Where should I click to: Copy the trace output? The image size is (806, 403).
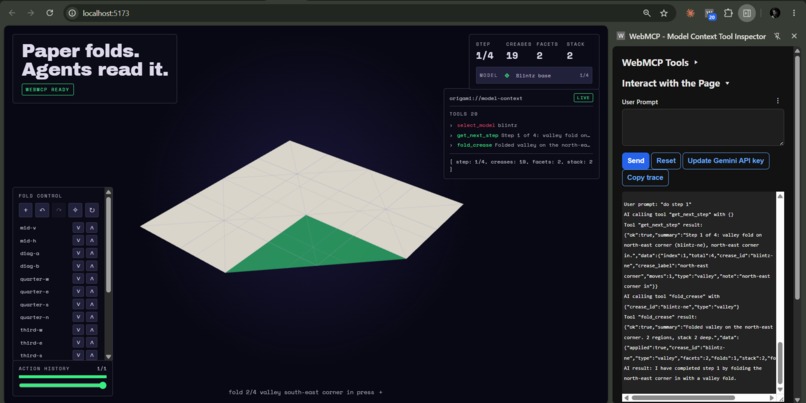pos(645,178)
